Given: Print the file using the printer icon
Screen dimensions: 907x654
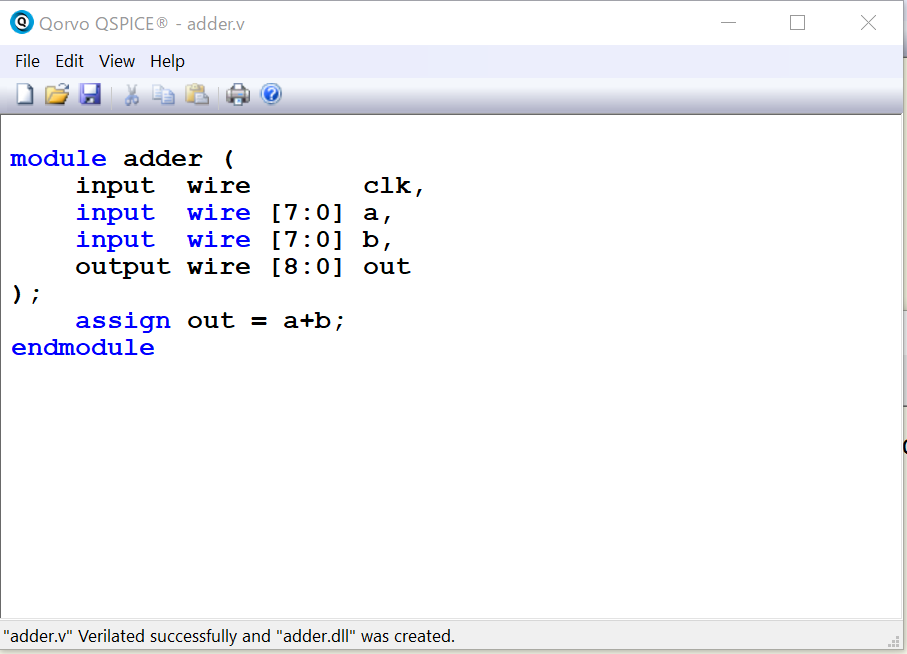Looking at the screenshot, I should pyautogui.click(x=237, y=95).
